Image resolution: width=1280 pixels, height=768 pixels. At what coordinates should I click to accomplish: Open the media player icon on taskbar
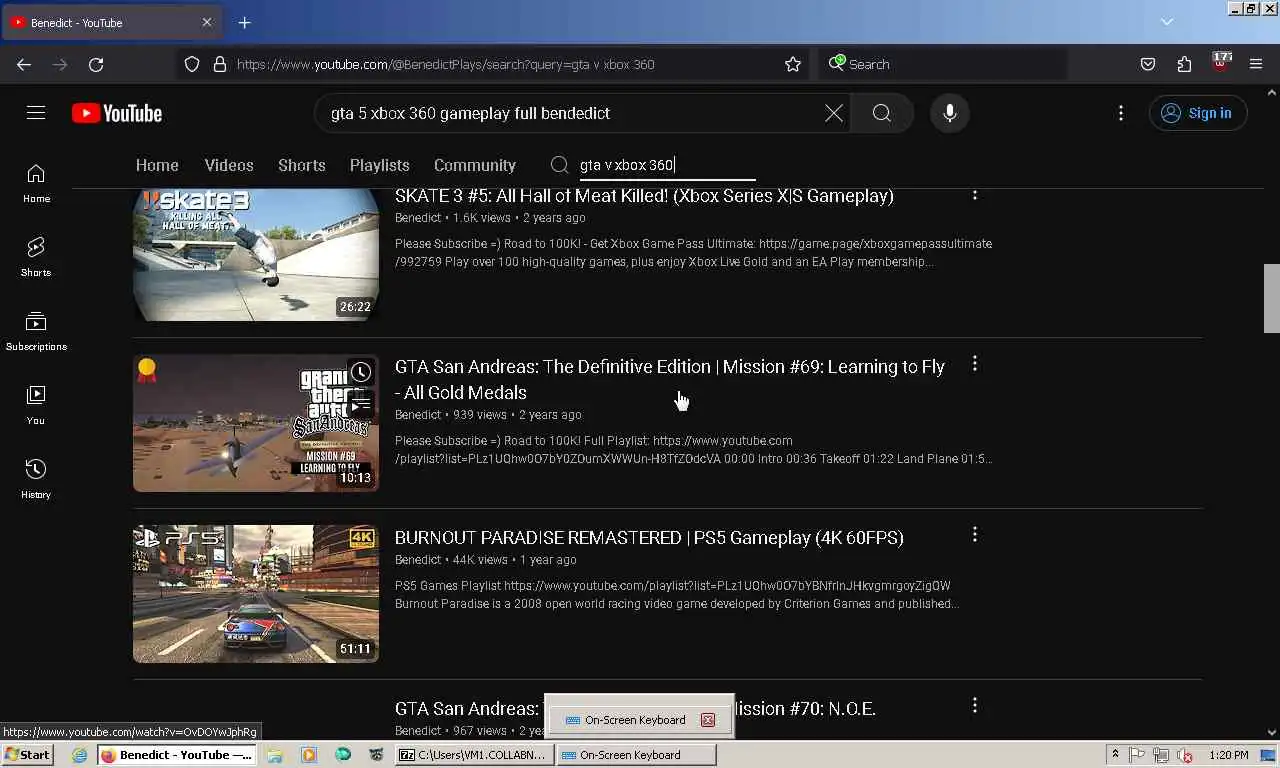pyautogui.click(x=308, y=755)
